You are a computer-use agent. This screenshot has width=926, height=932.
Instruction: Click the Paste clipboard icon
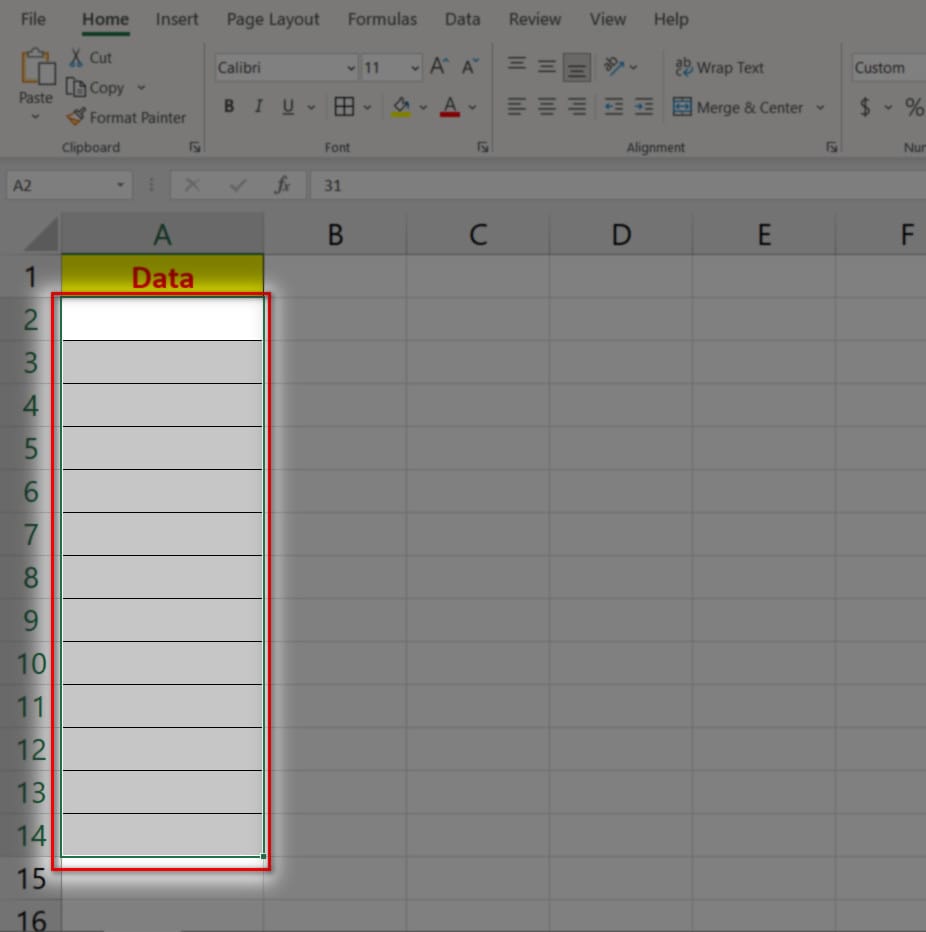tap(36, 69)
